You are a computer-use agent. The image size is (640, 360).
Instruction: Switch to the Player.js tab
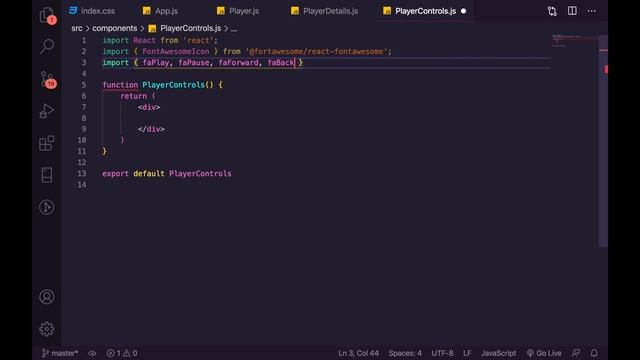[238, 11]
